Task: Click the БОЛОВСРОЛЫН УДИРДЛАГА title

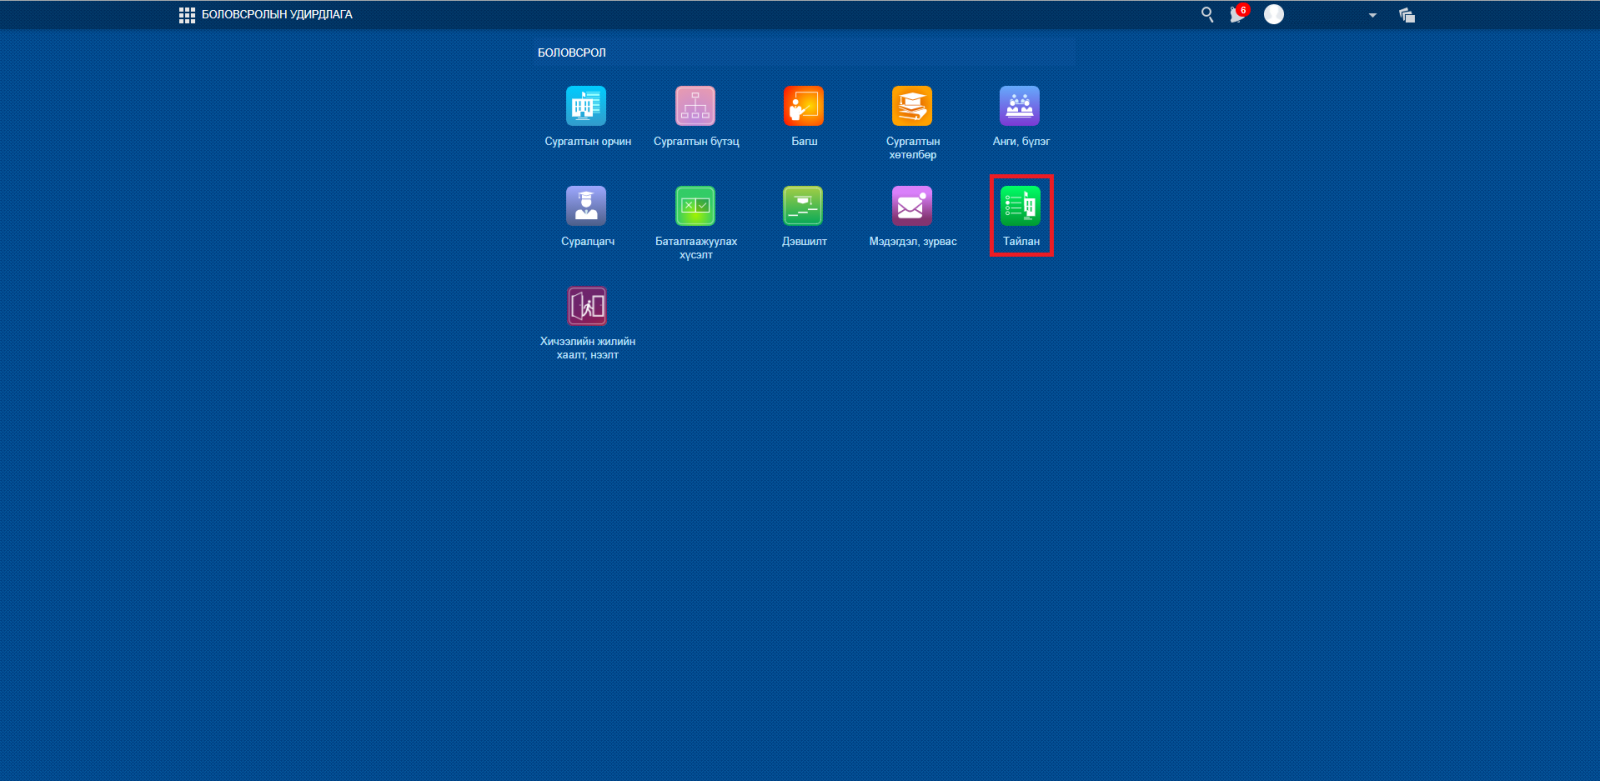Action: pos(277,15)
